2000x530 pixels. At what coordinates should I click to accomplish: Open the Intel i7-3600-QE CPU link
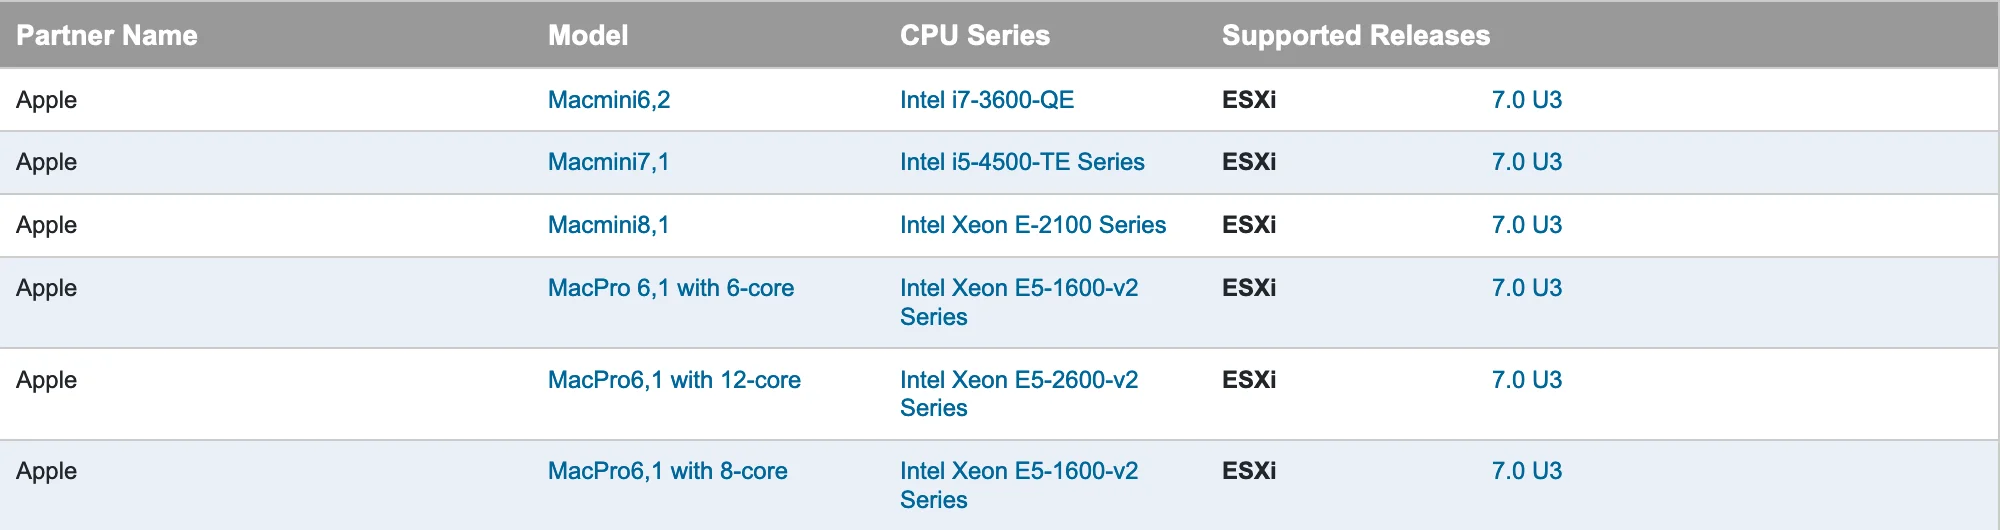click(x=986, y=100)
